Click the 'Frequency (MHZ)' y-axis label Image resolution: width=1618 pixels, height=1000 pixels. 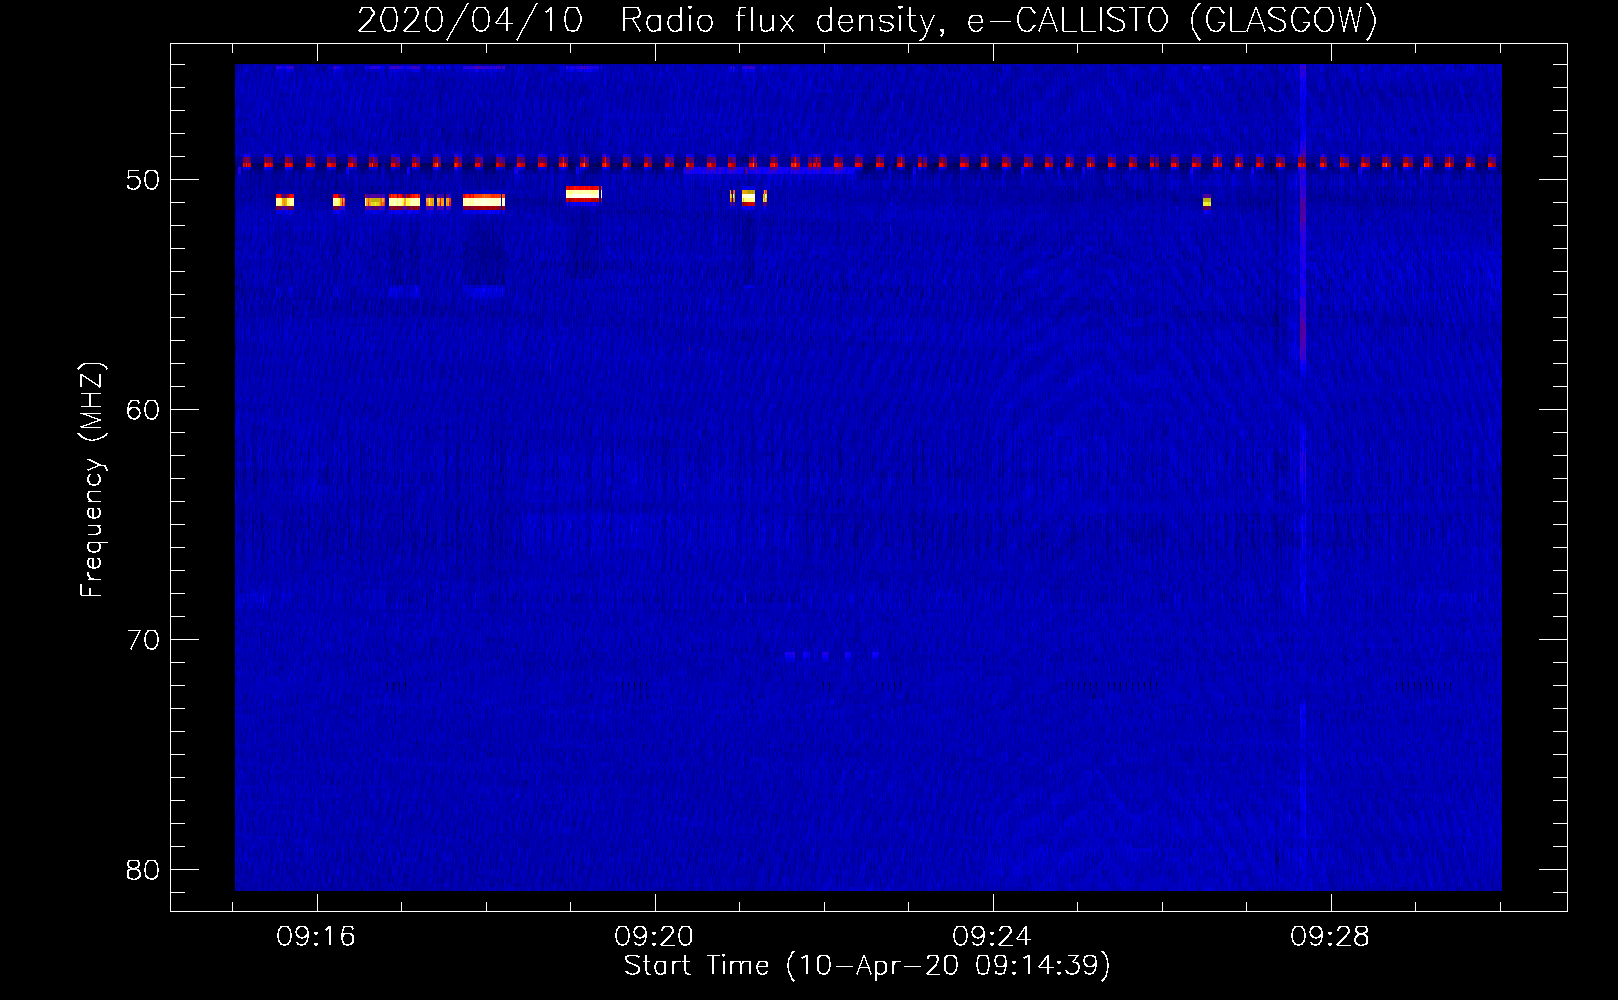pos(91,480)
